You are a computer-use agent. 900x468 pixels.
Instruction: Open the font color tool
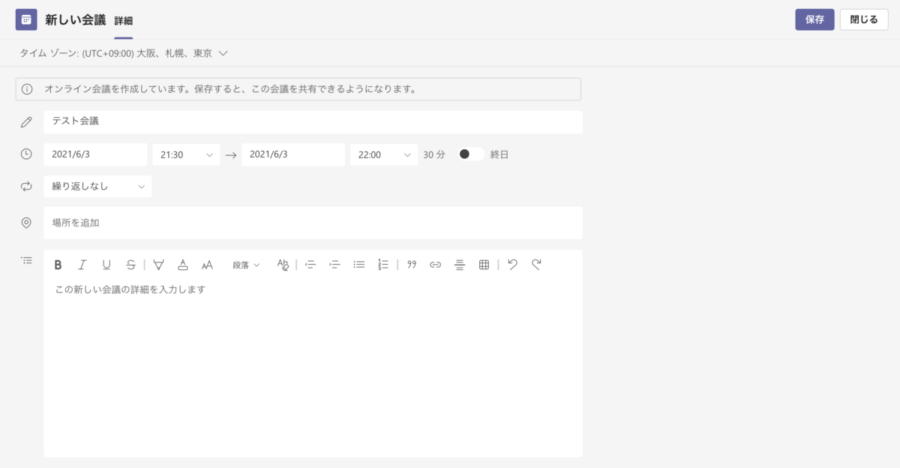(x=183, y=265)
